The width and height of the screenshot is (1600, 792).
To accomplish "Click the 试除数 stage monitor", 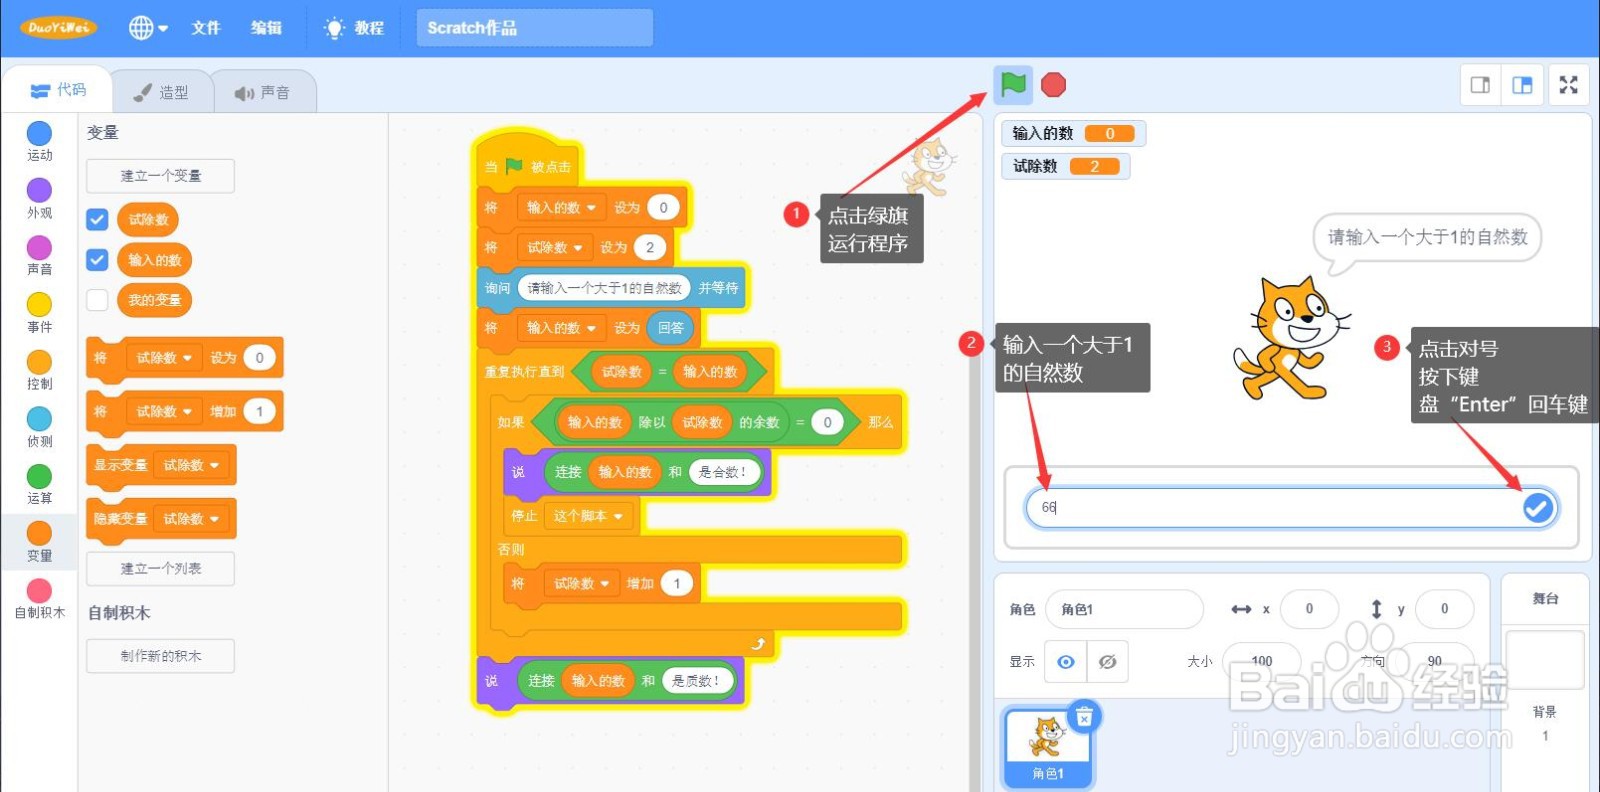I will 1066,166.
